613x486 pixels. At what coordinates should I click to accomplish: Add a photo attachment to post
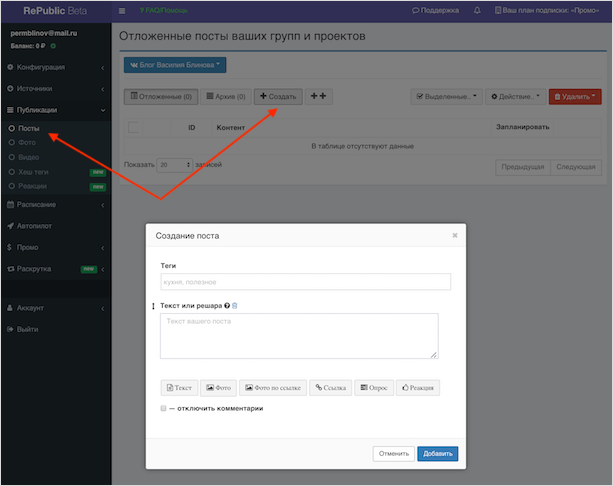tap(218, 387)
